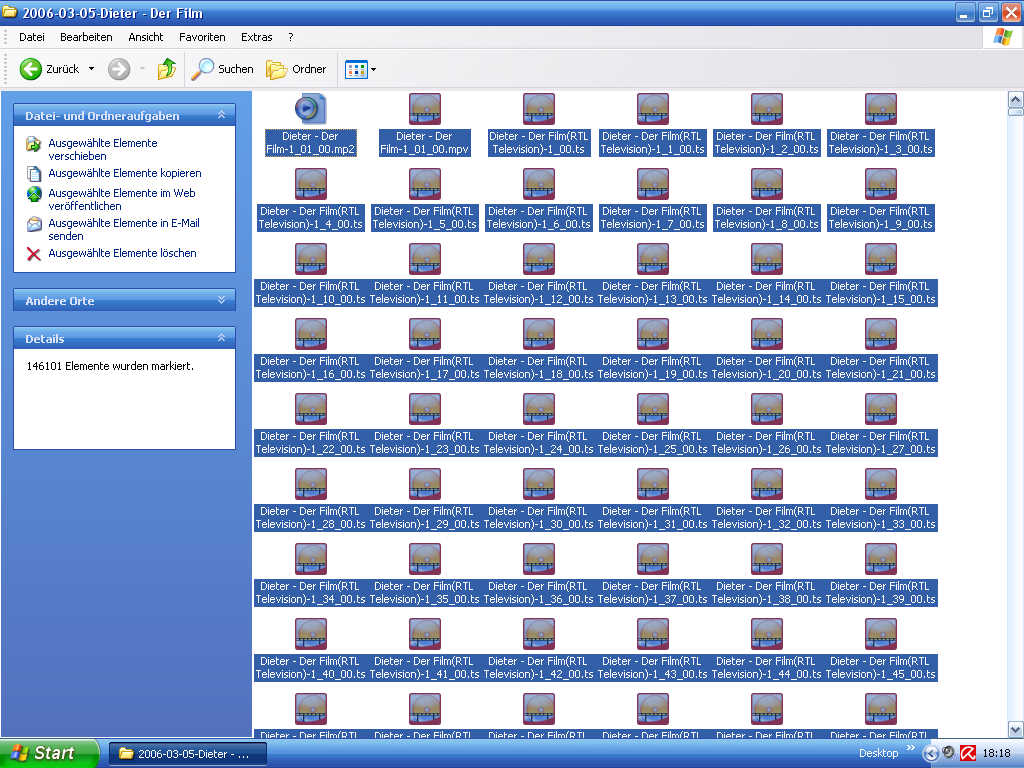This screenshot has height=768, width=1024.
Task: Collapse the Details panel
Action: tap(221, 338)
